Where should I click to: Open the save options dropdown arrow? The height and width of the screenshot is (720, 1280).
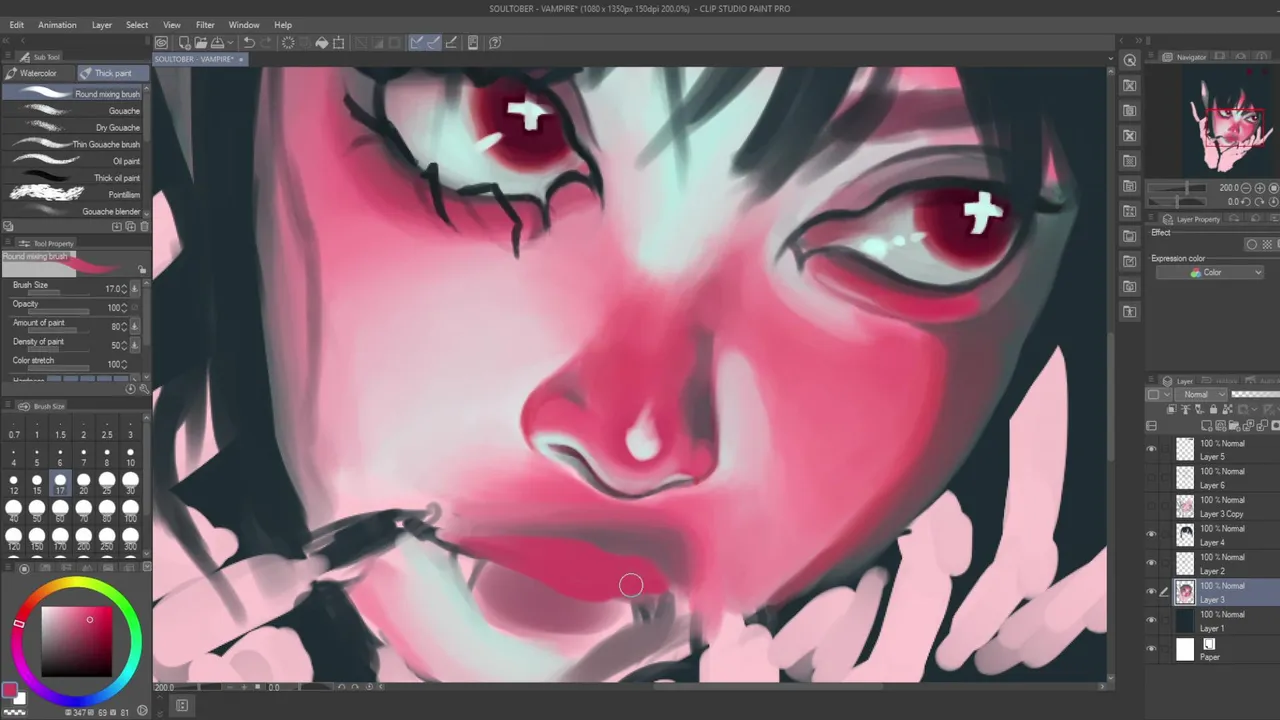point(230,43)
